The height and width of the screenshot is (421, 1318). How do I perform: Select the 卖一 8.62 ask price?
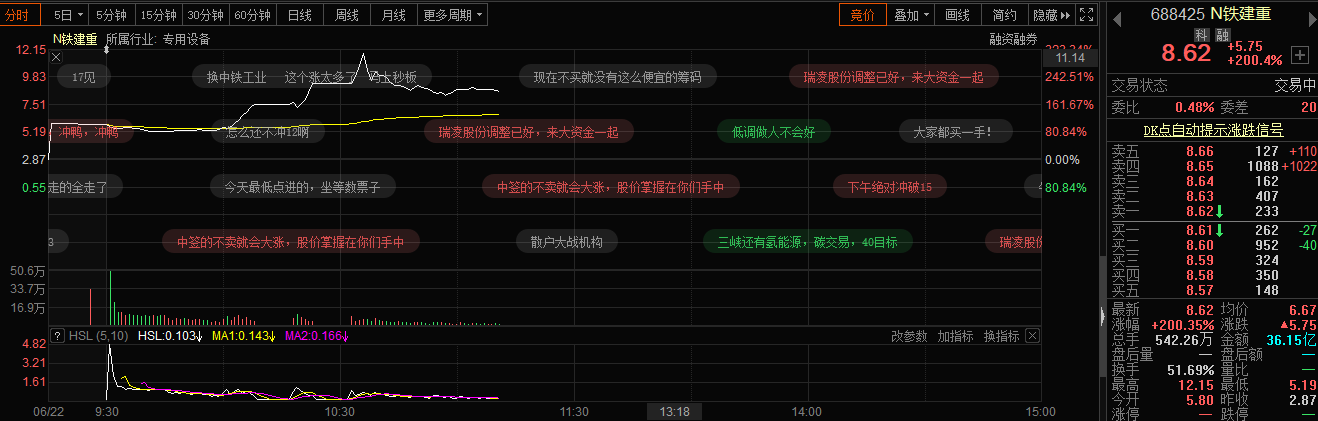coord(1199,211)
